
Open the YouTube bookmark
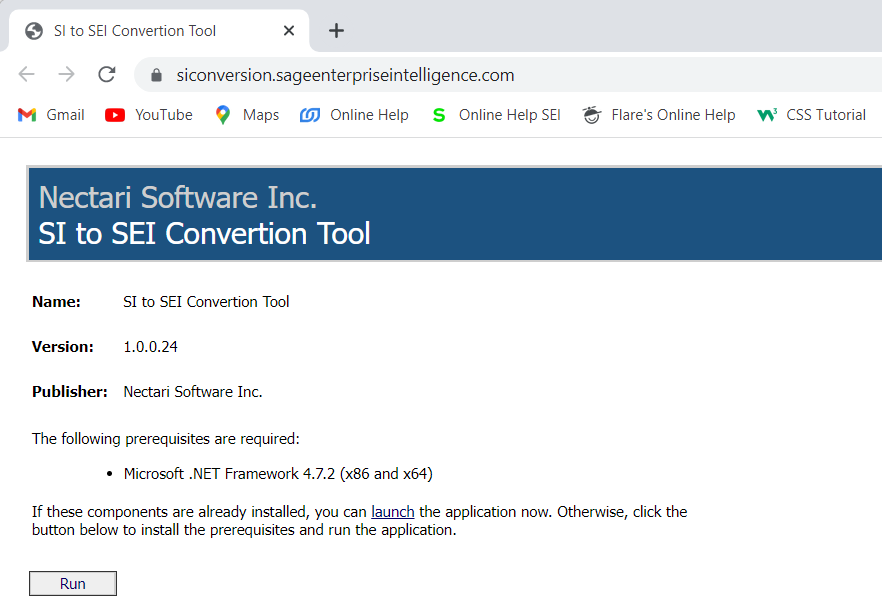tap(148, 114)
